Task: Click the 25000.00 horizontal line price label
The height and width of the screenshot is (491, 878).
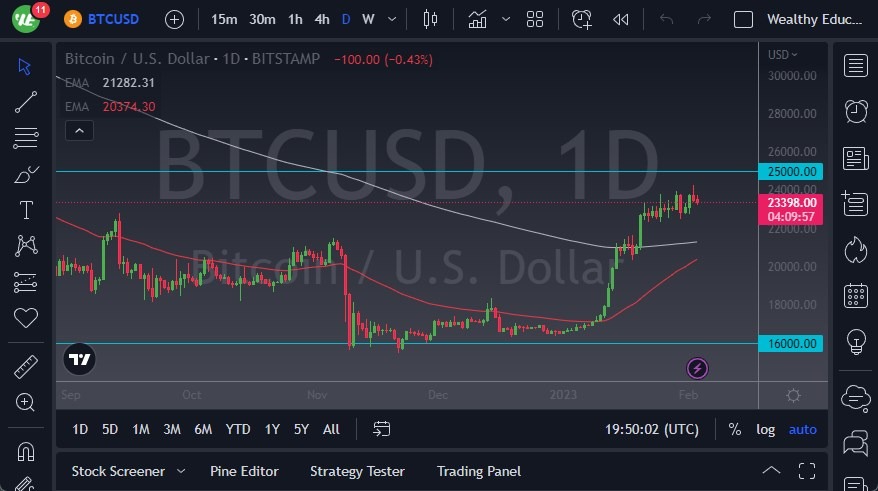Action: click(x=795, y=172)
